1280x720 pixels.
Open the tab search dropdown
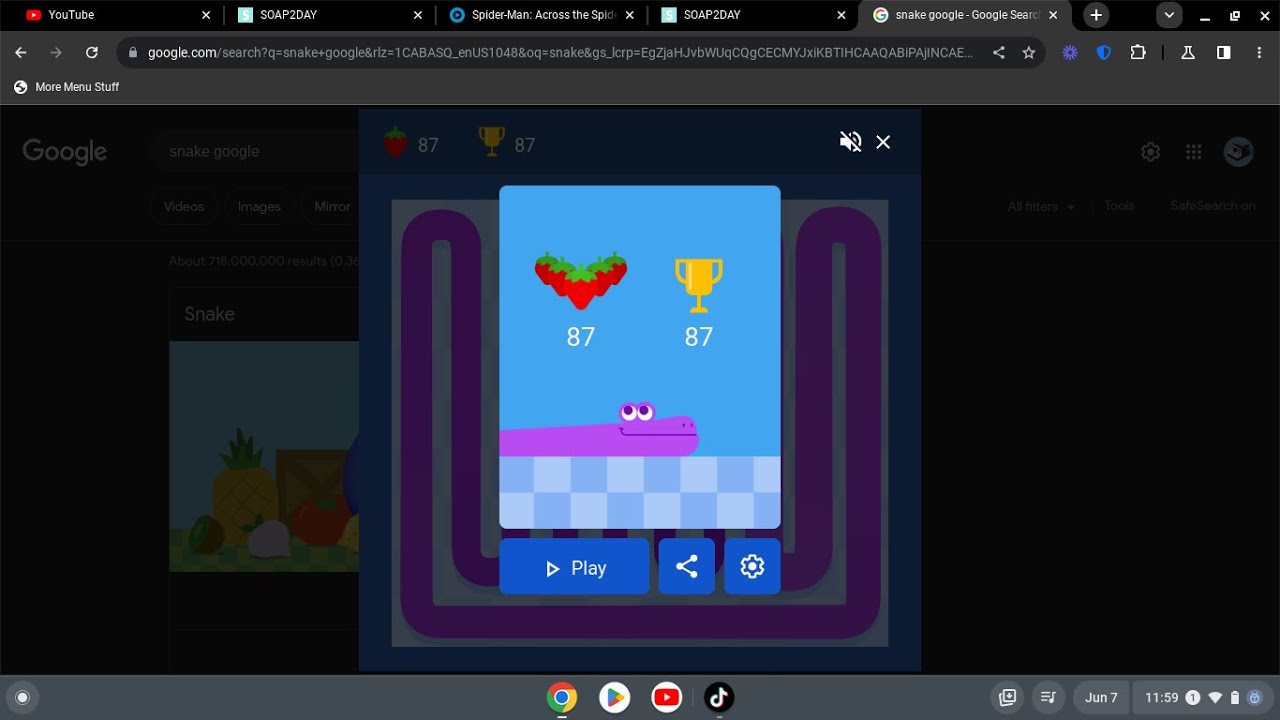[x=1169, y=15]
